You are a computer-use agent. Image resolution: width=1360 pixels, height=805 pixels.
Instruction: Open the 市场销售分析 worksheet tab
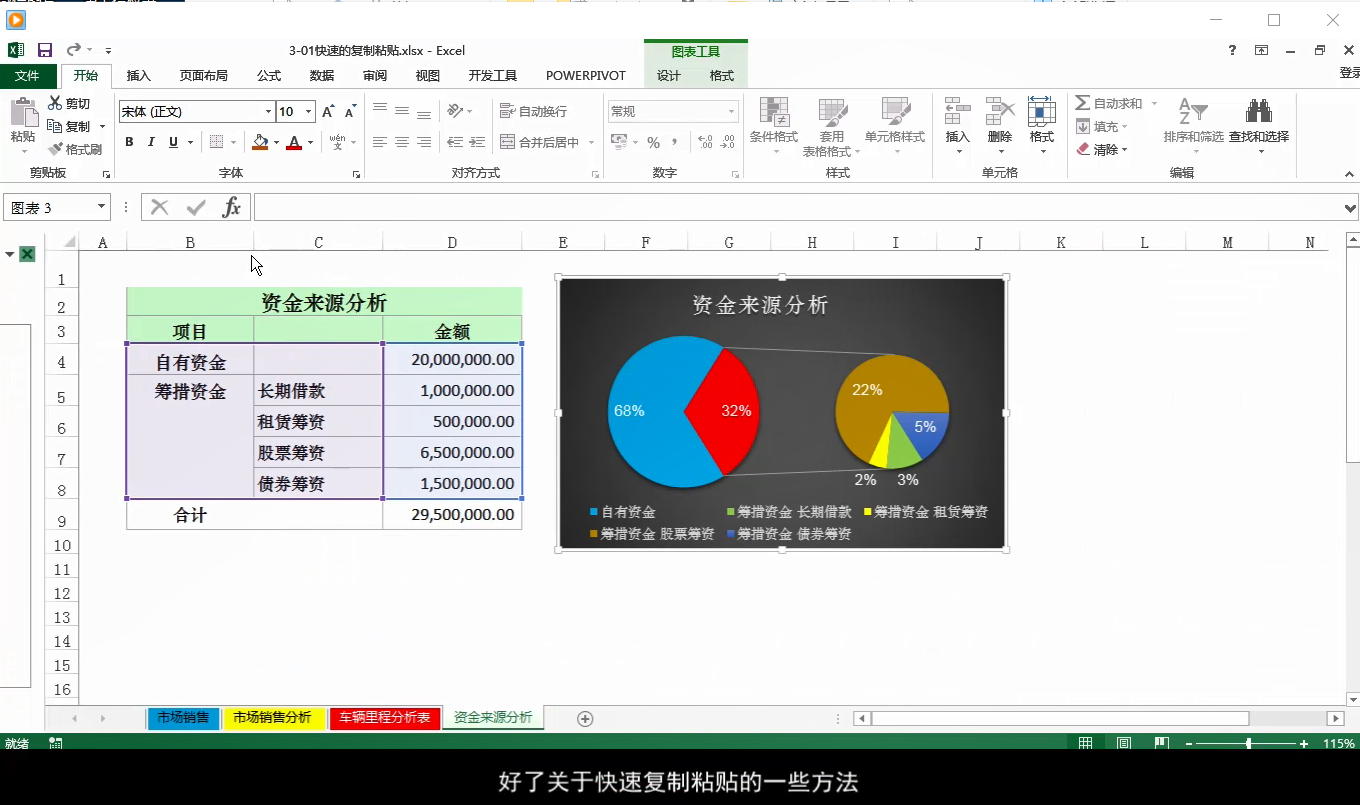click(x=273, y=718)
